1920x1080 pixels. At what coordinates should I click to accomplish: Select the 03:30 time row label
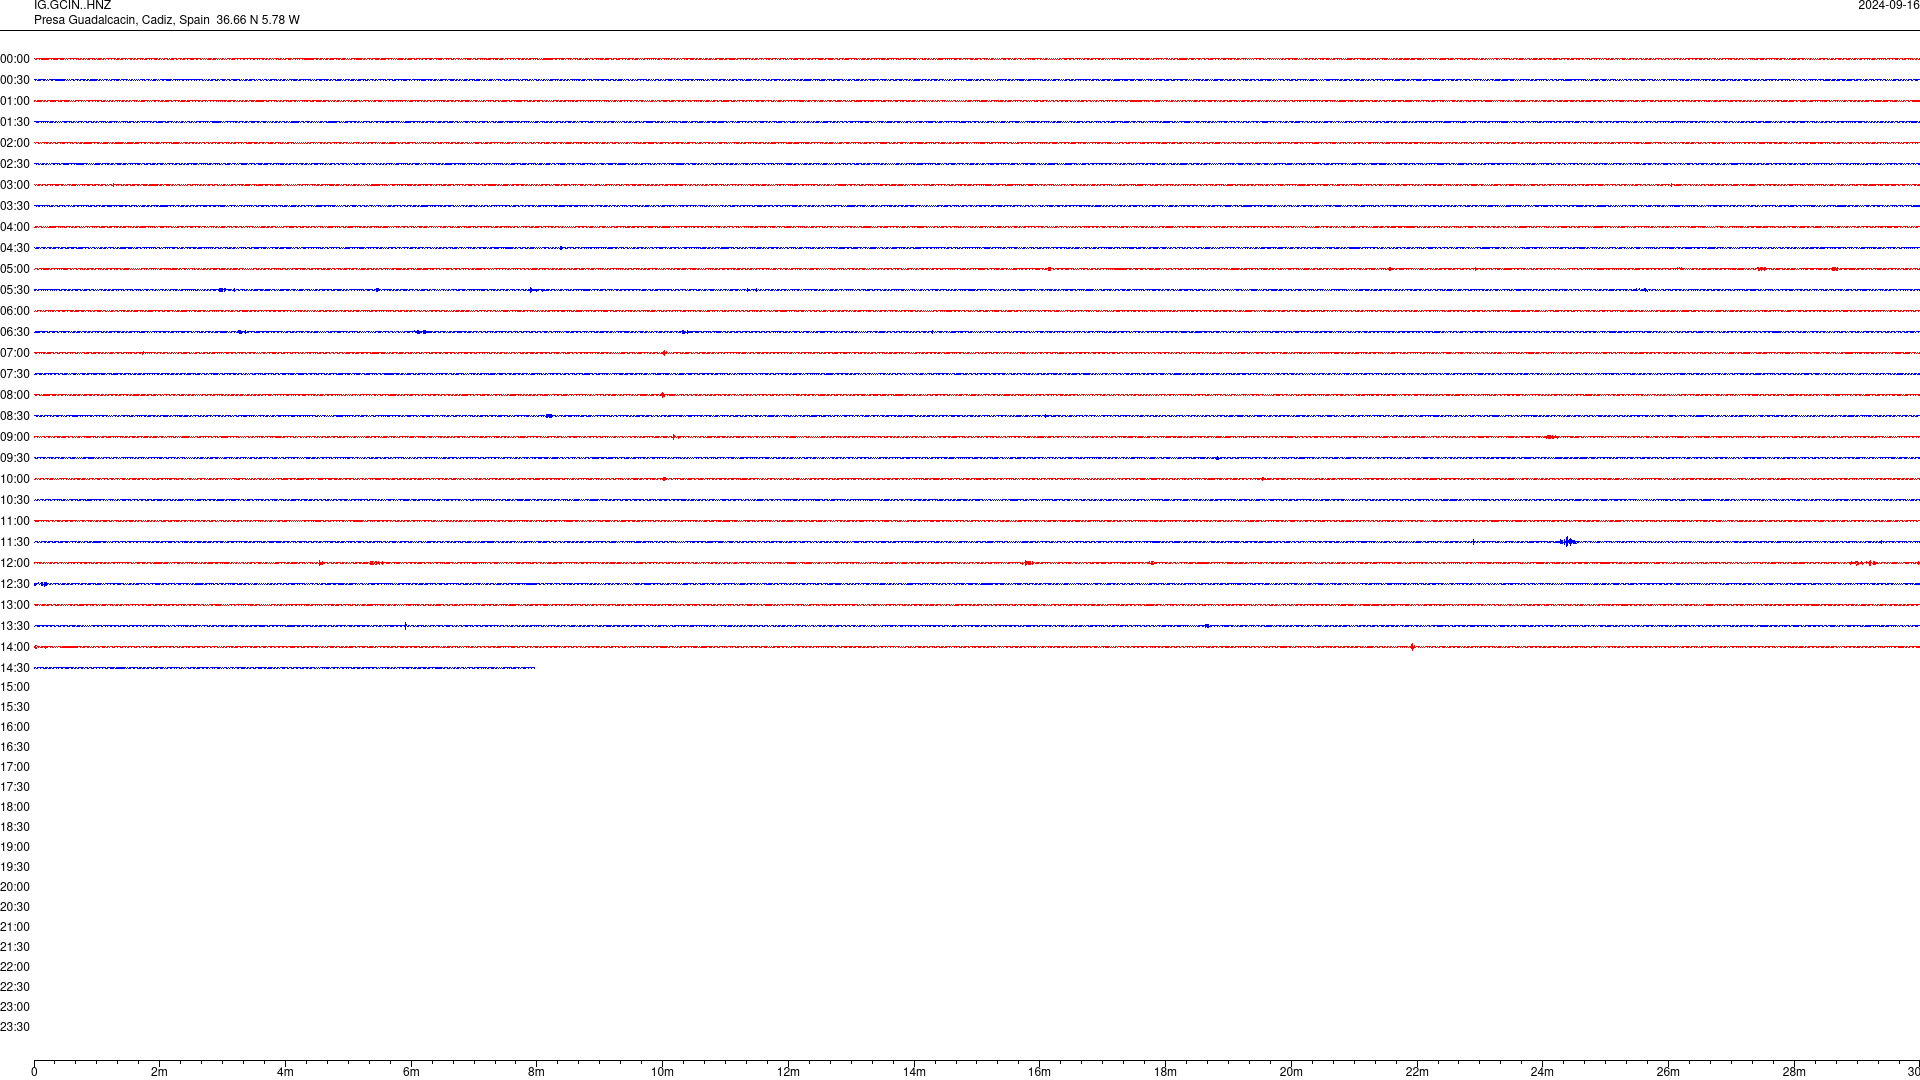[x=15, y=206]
